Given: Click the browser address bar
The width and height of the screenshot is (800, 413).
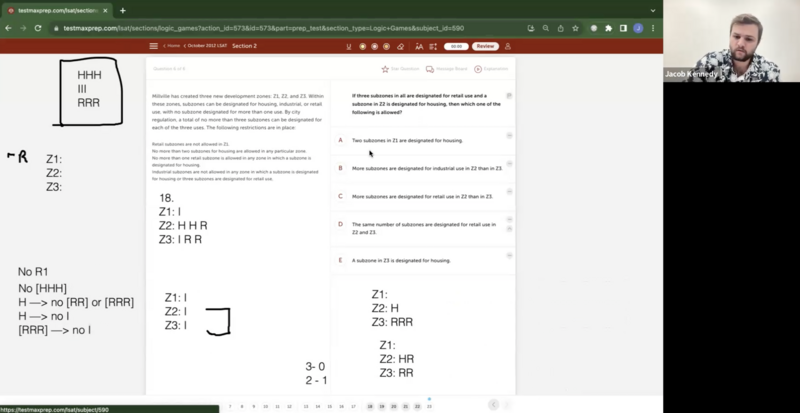Looking at the screenshot, I should click(300, 27).
